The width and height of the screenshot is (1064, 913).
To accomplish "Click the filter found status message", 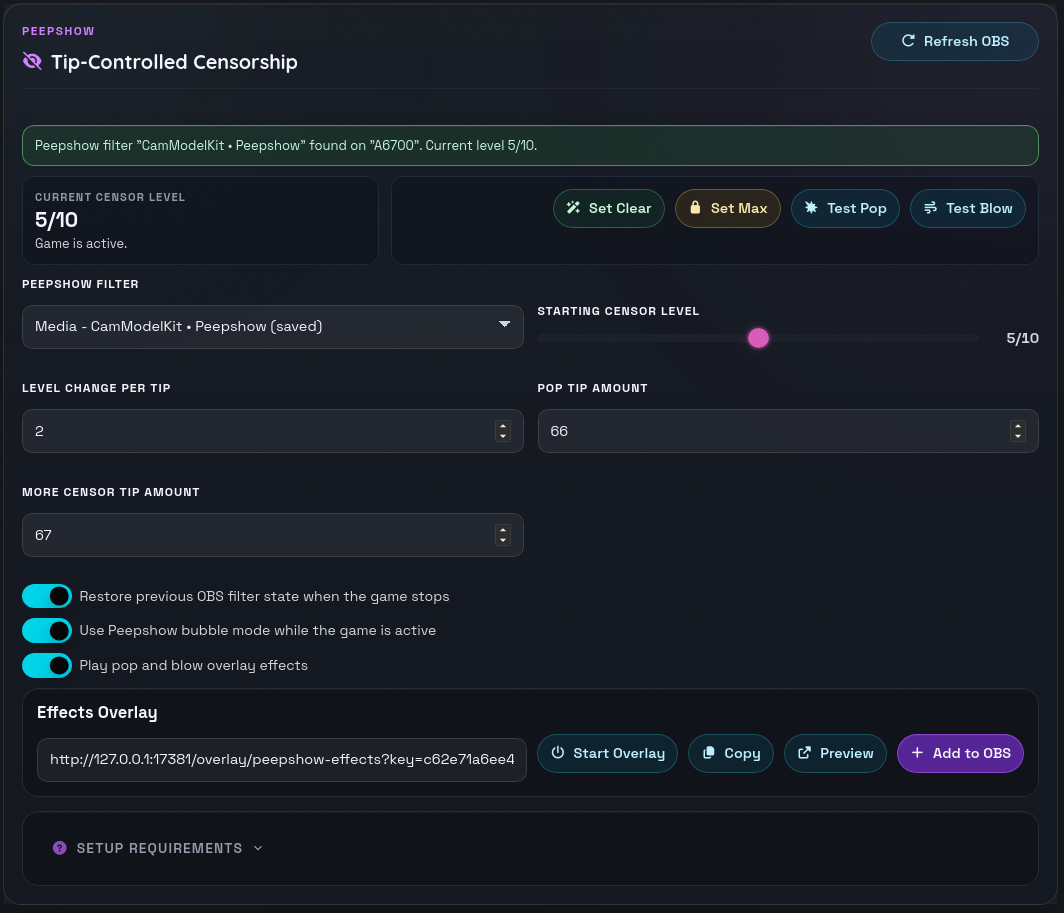I will [530, 145].
